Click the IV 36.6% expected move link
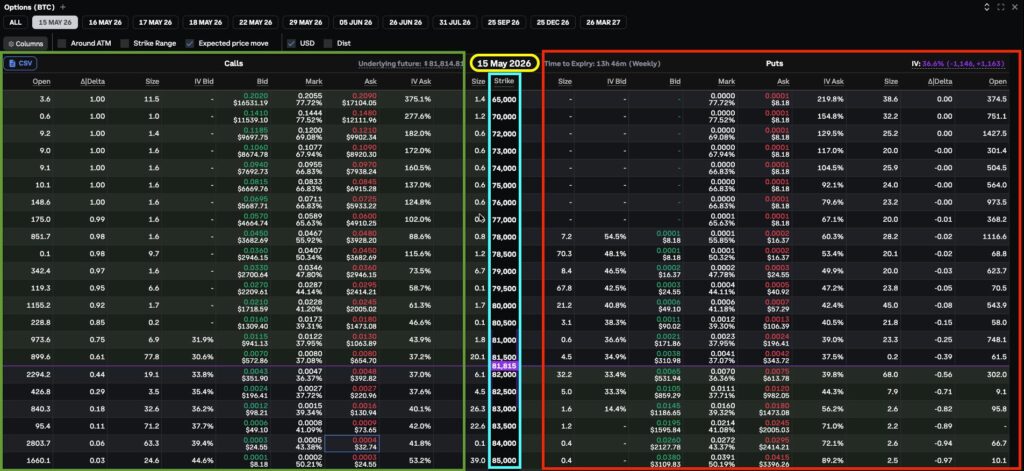The width and height of the screenshot is (1024, 471). click(966, 64)
